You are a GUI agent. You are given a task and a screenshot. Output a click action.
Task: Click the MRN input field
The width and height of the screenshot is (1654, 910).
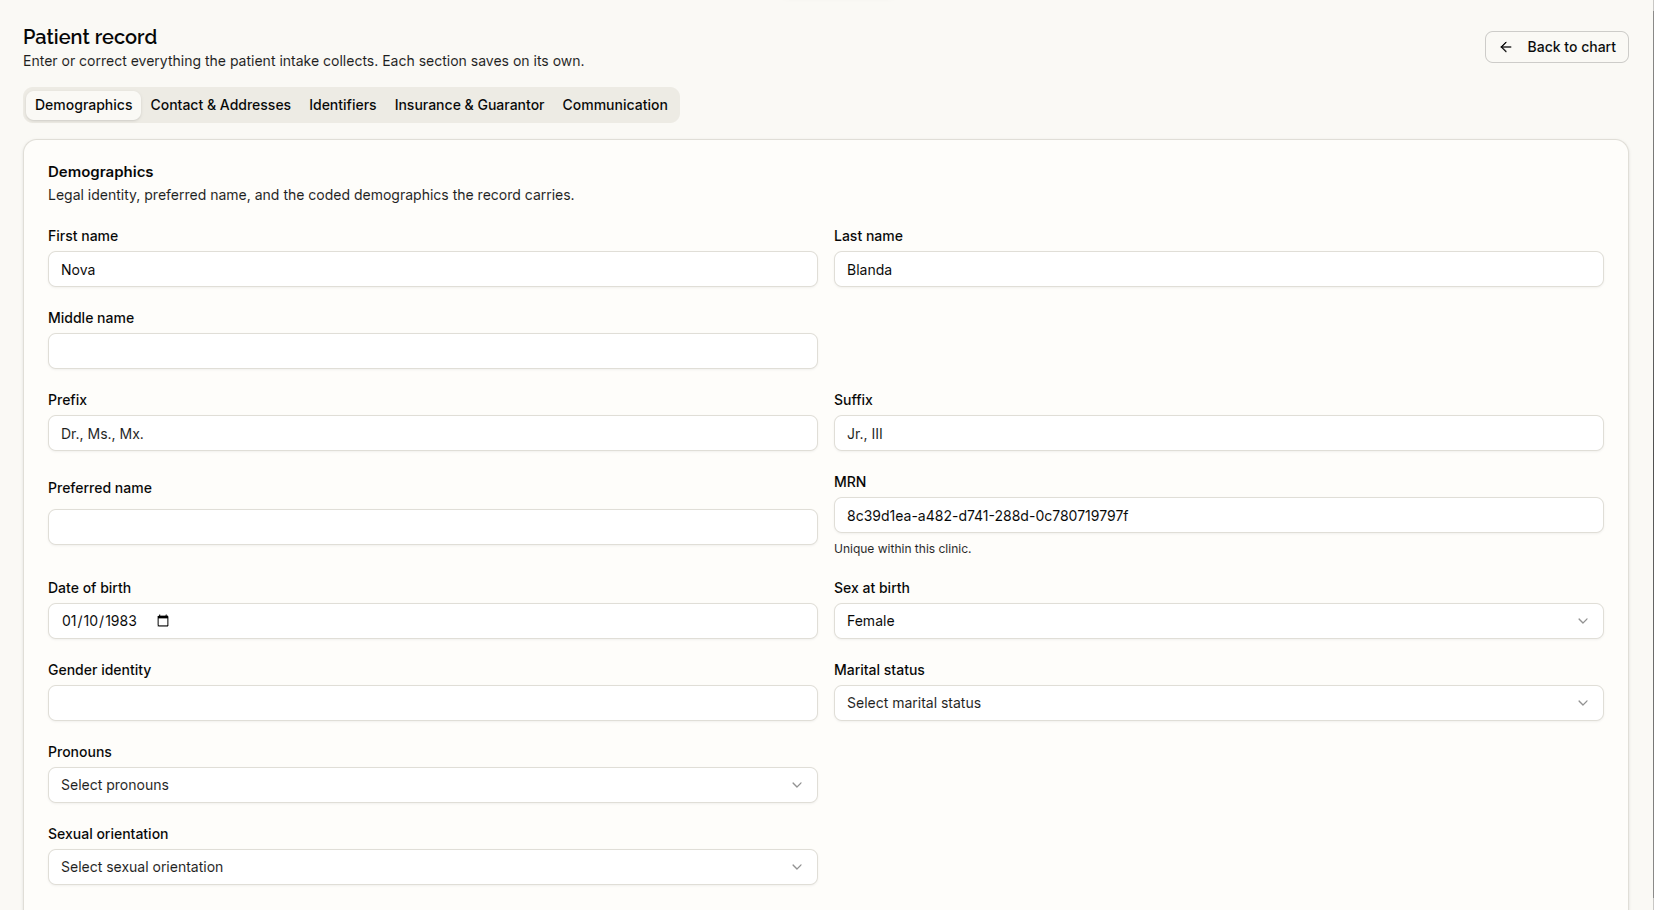point(1218,515)
